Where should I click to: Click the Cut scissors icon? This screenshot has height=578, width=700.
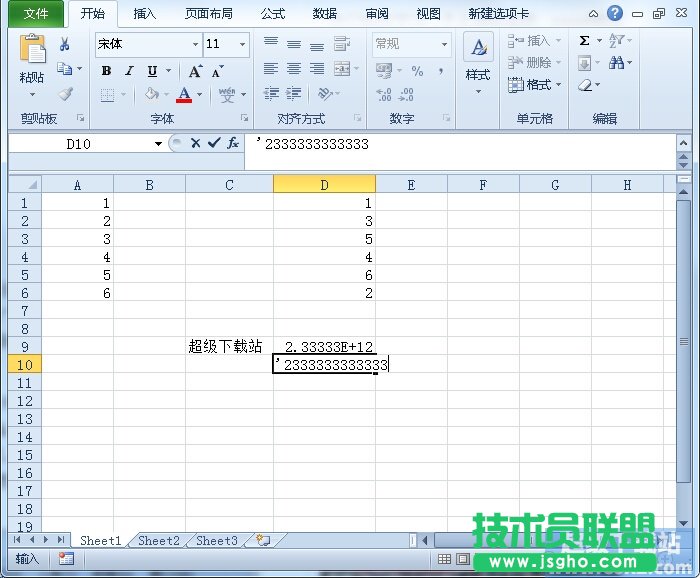tap(65, 44)
